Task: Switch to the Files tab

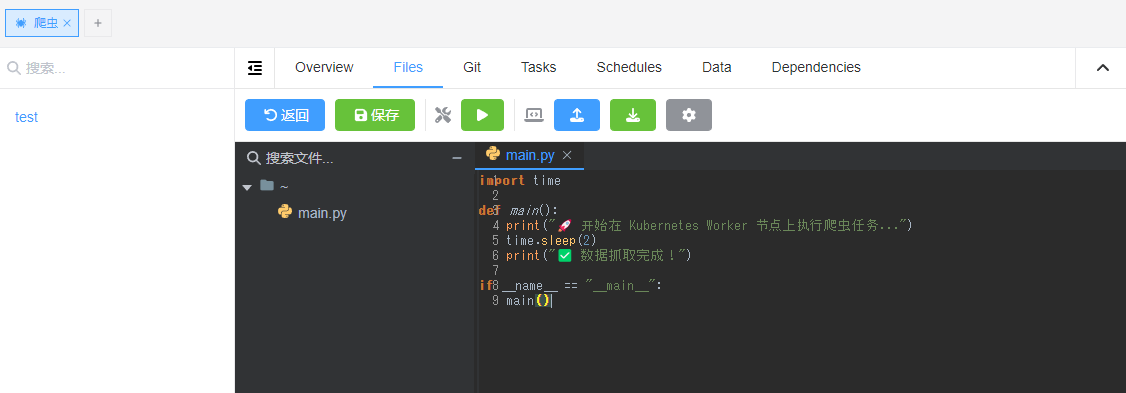Action: tap(408, 68)
